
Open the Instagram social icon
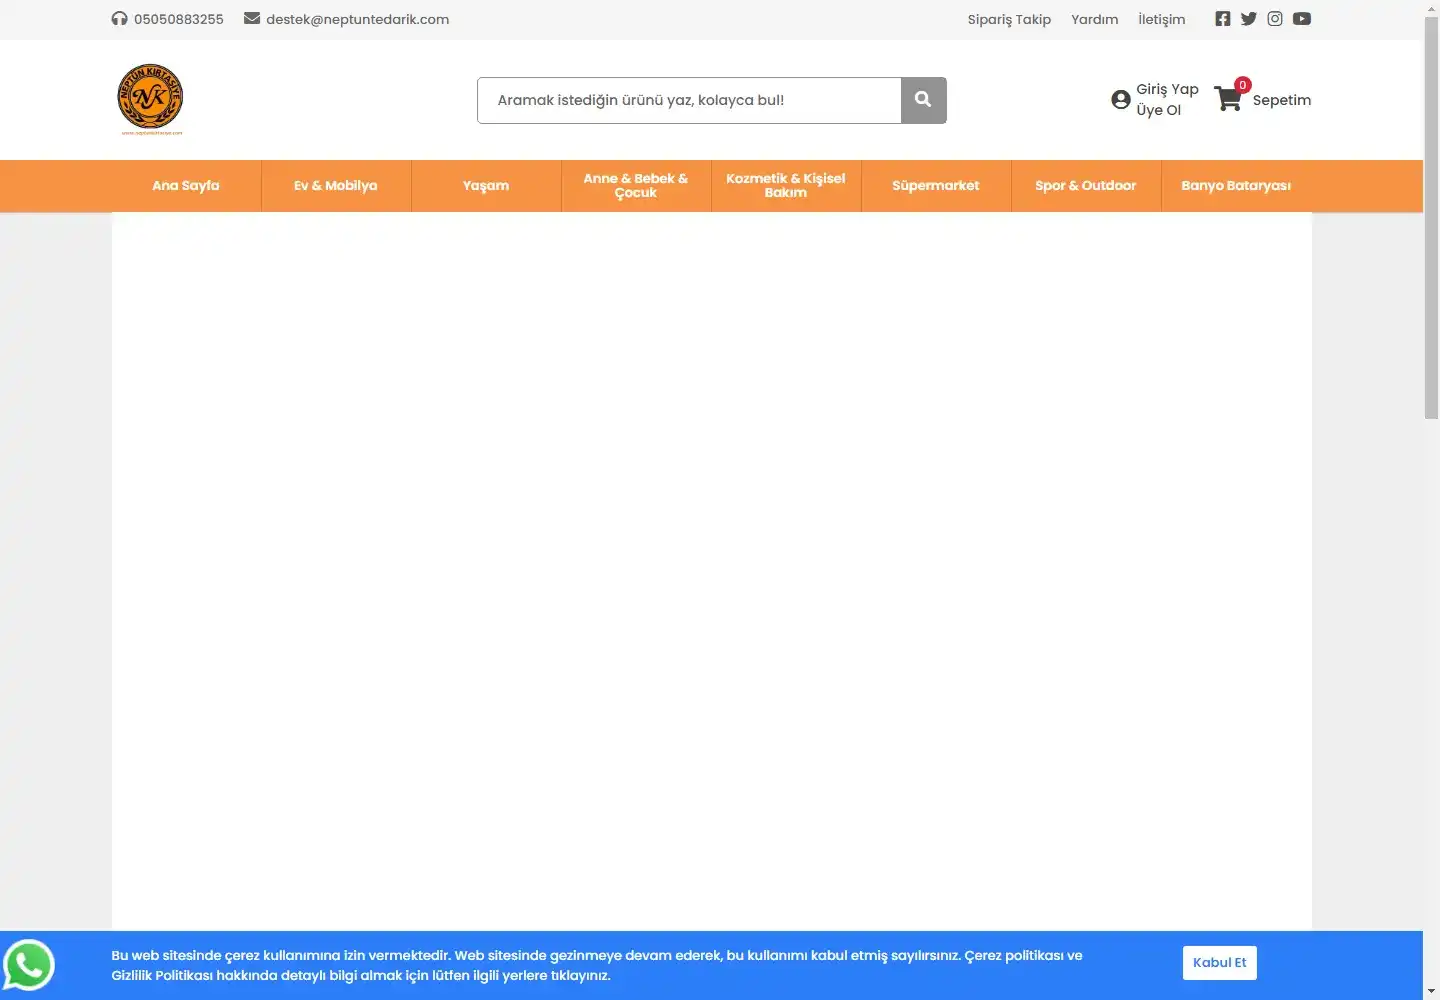(x=1275, y=19)
